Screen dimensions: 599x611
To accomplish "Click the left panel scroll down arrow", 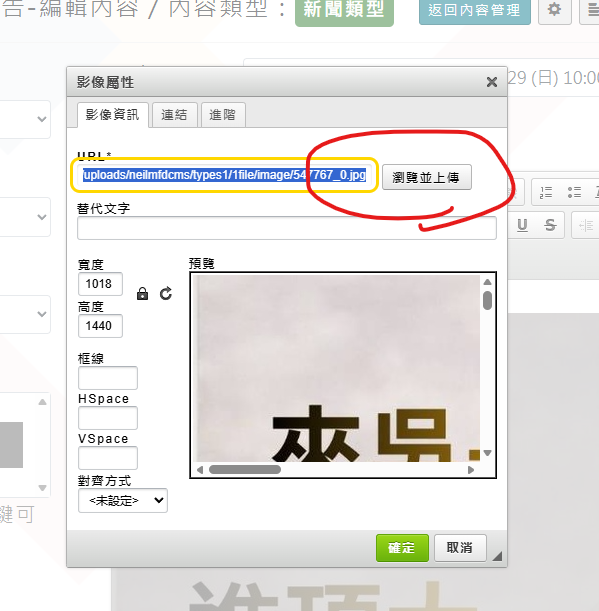I will (42, 487).
